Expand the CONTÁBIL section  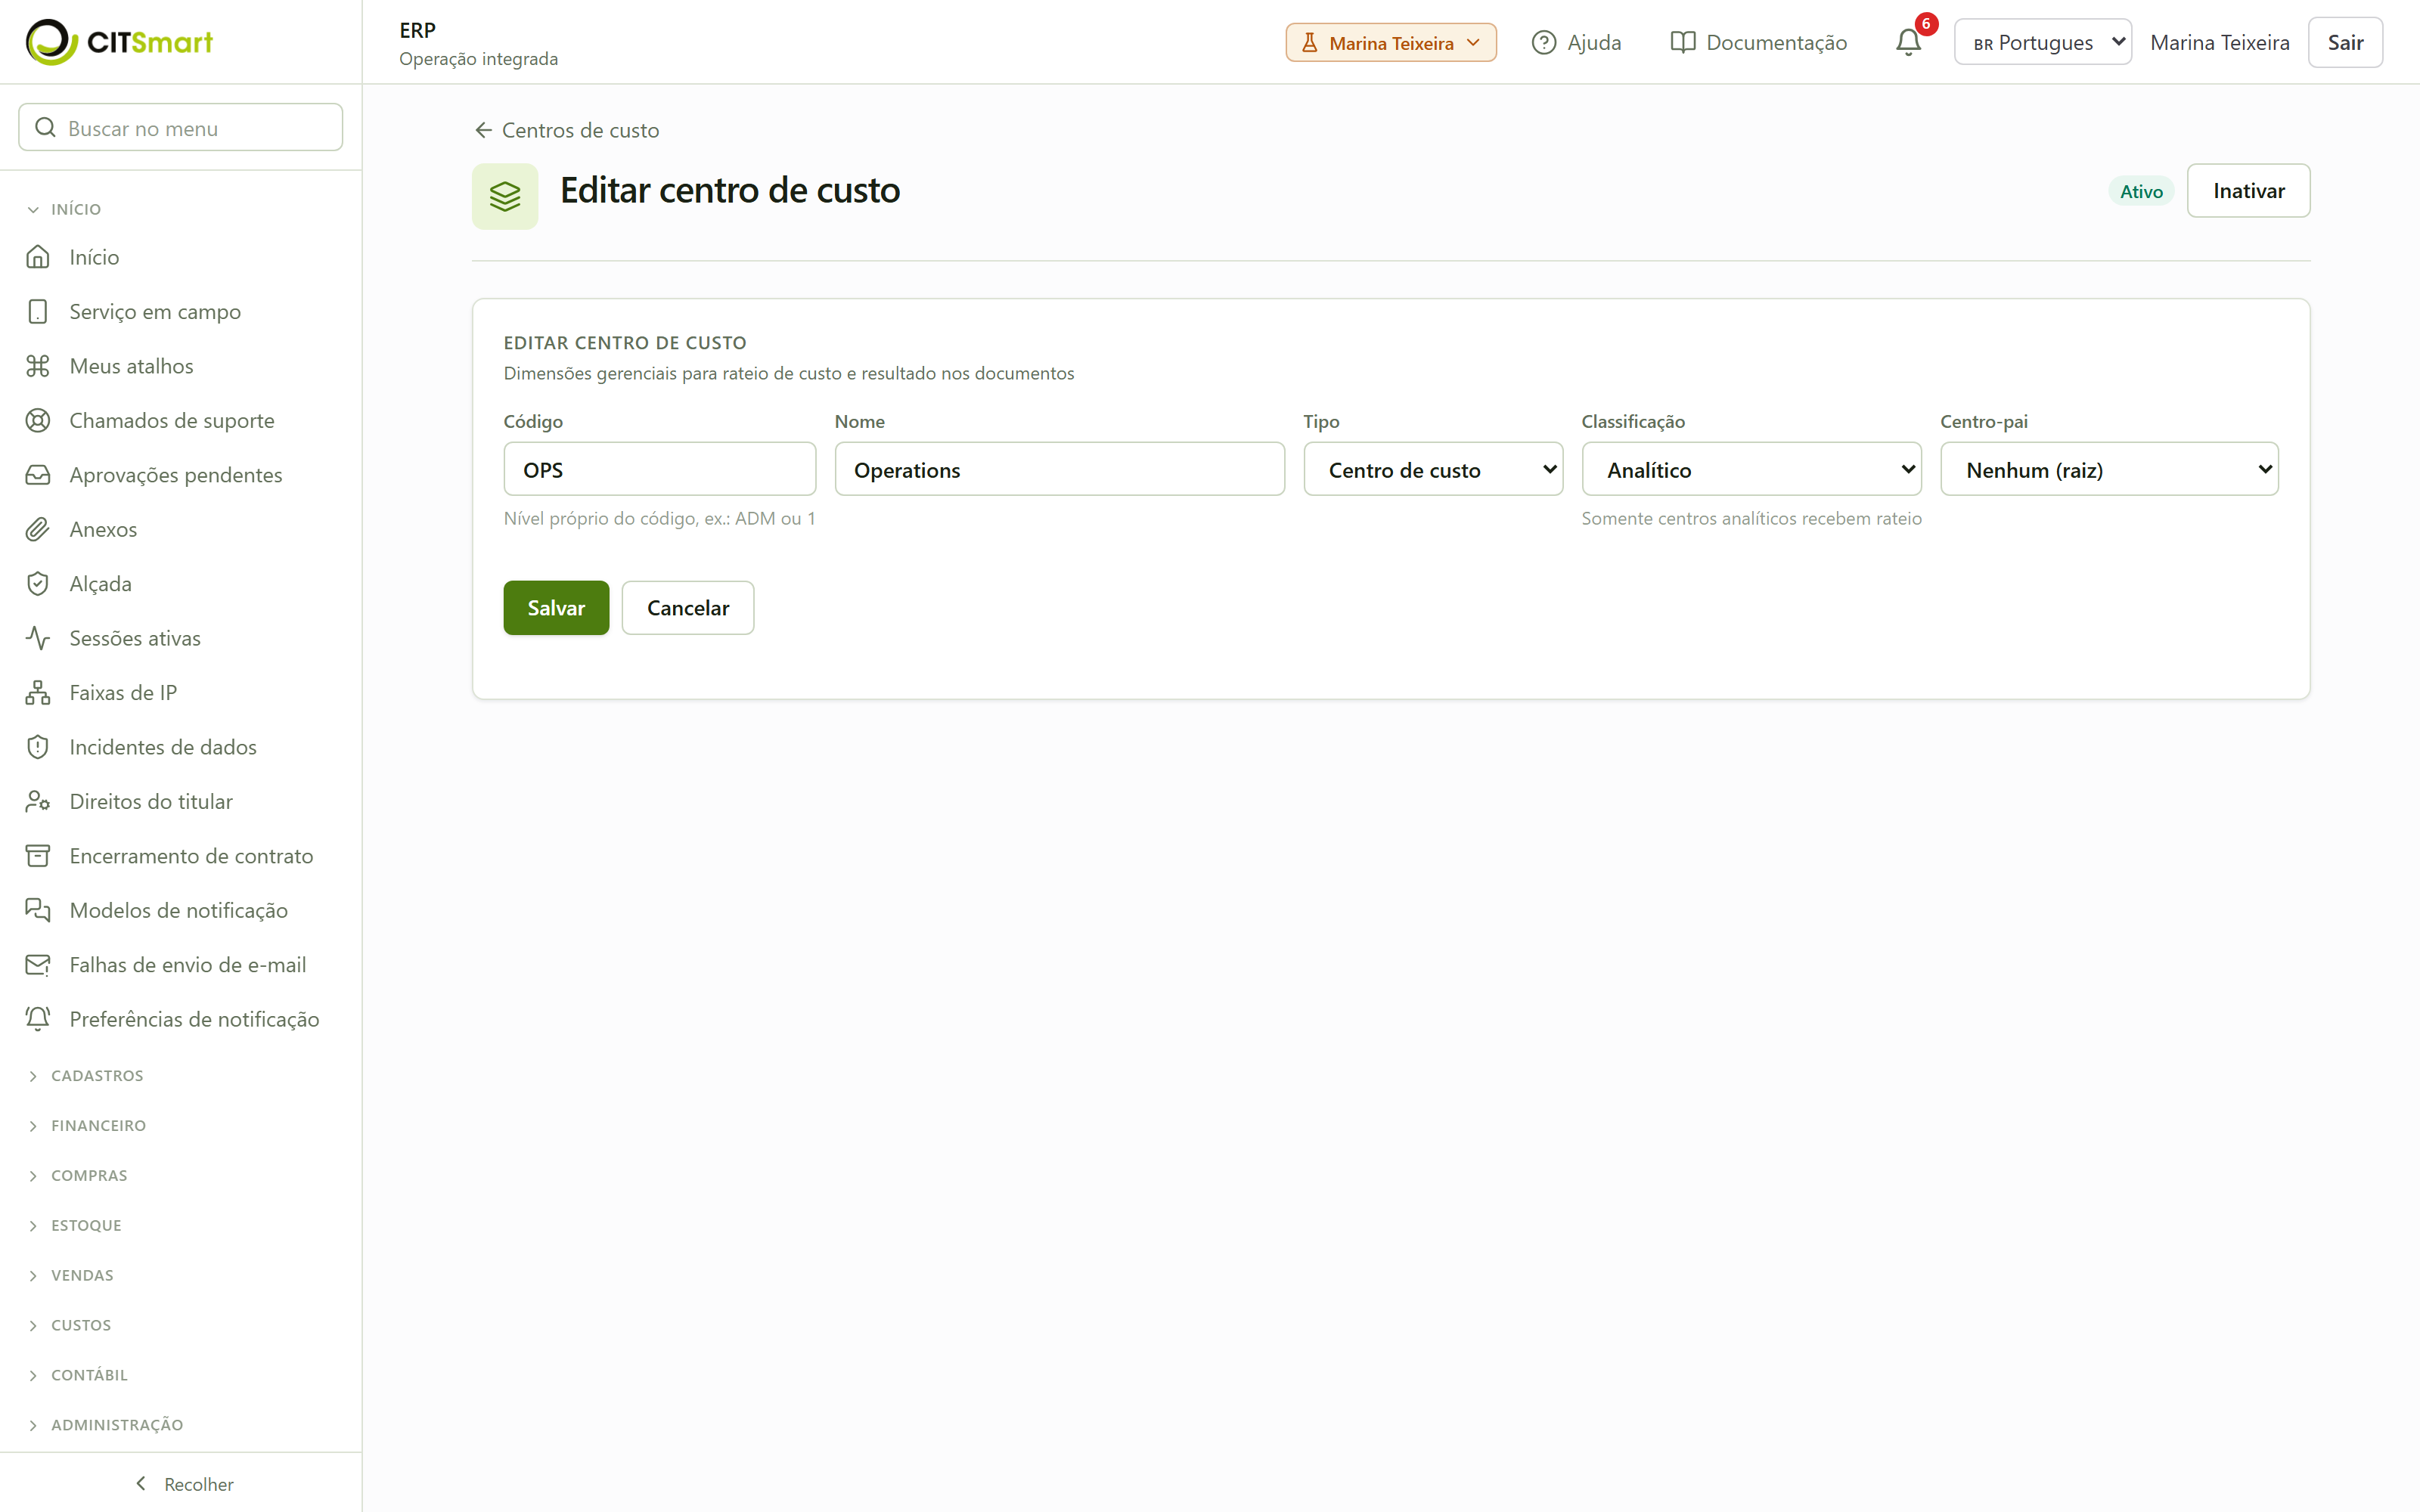tap(79, 1375)
